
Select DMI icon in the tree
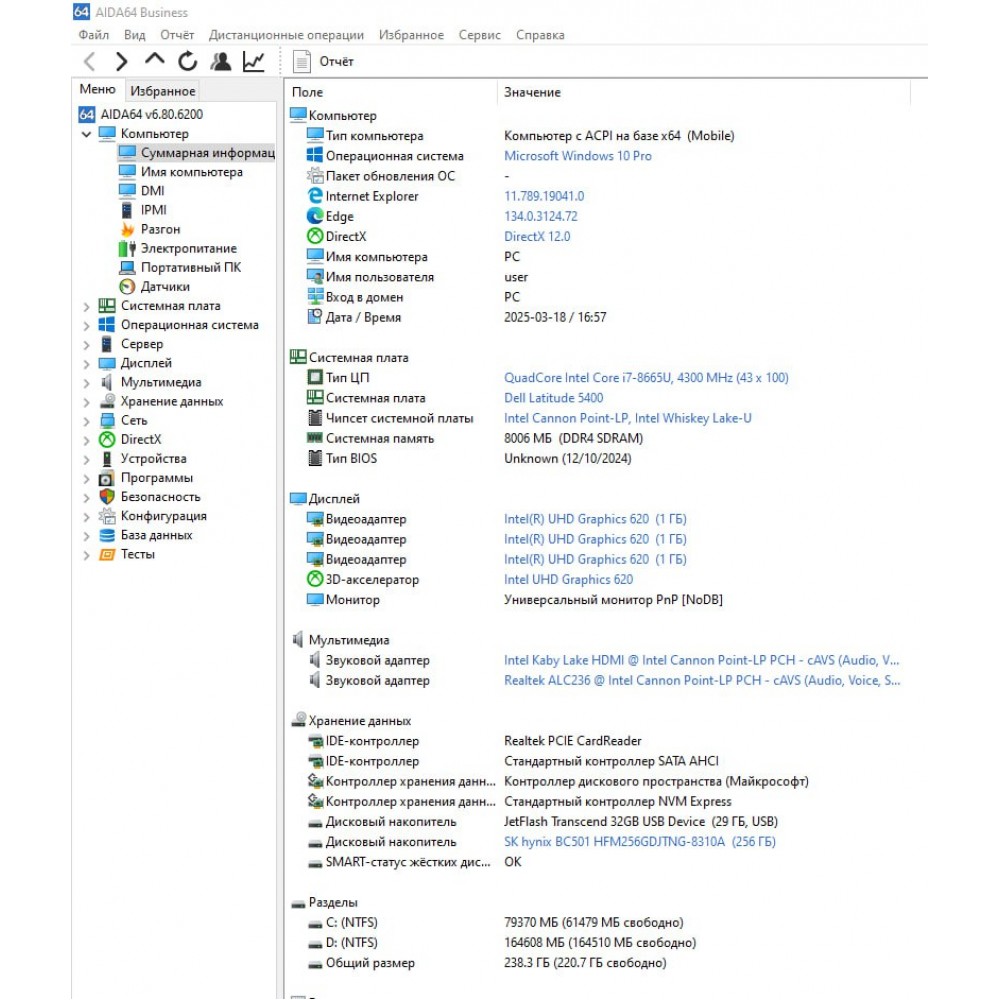[128, 191]
